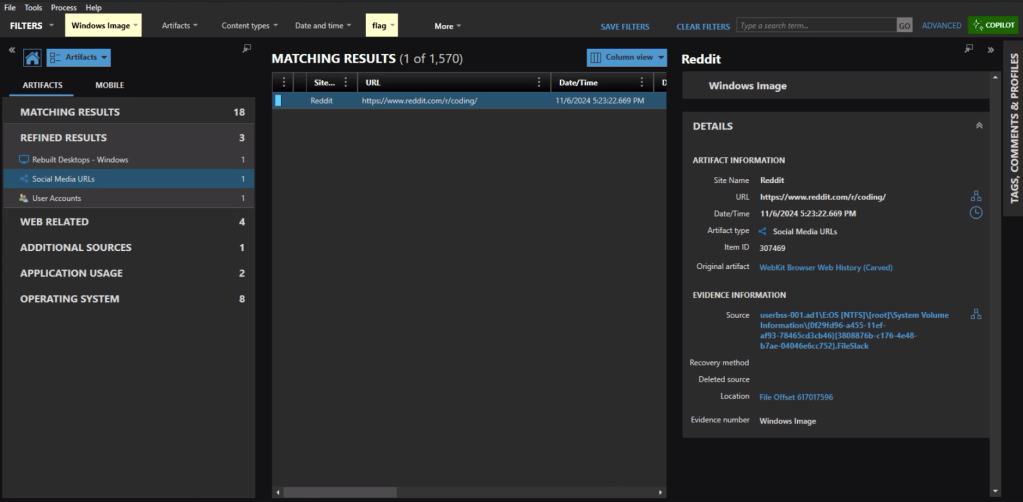Click Clear Filters
This screenshot has width=1023, height=502.
pyautogui.click(x=703, y=27)
